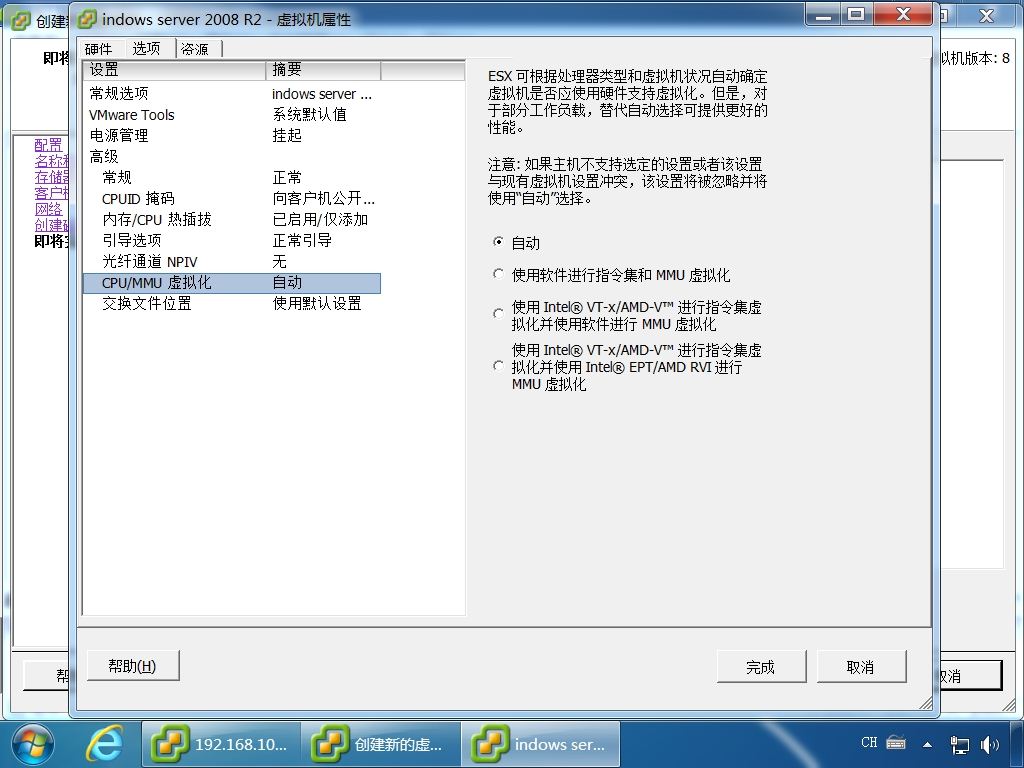Select the 引导选项 row
This screenshot has width=1024, height=768.
coord(232,240)
